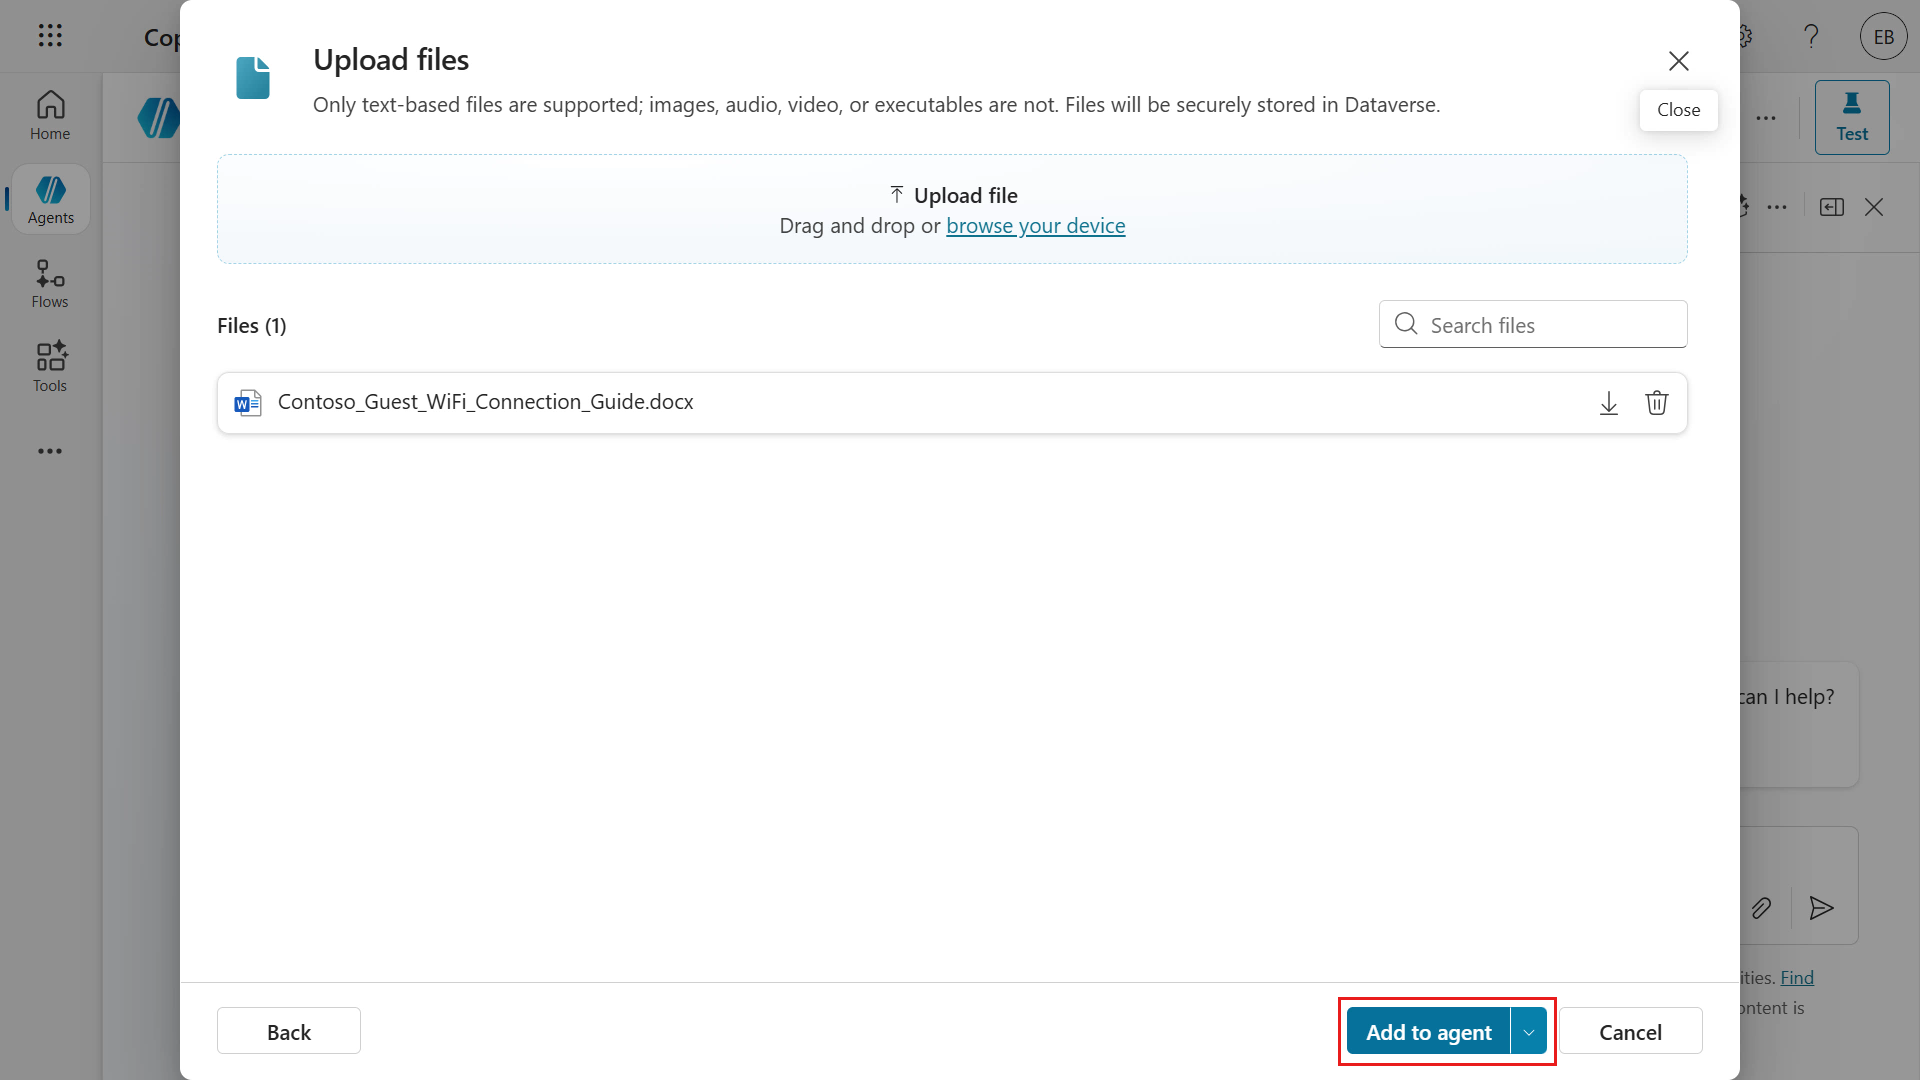Image resolution: width=1920 pixels, height=1080 pixels.
Task: Download the Contoso Guest WiFi guide file
Action: pyautogui.click(x=1608, y=403)
